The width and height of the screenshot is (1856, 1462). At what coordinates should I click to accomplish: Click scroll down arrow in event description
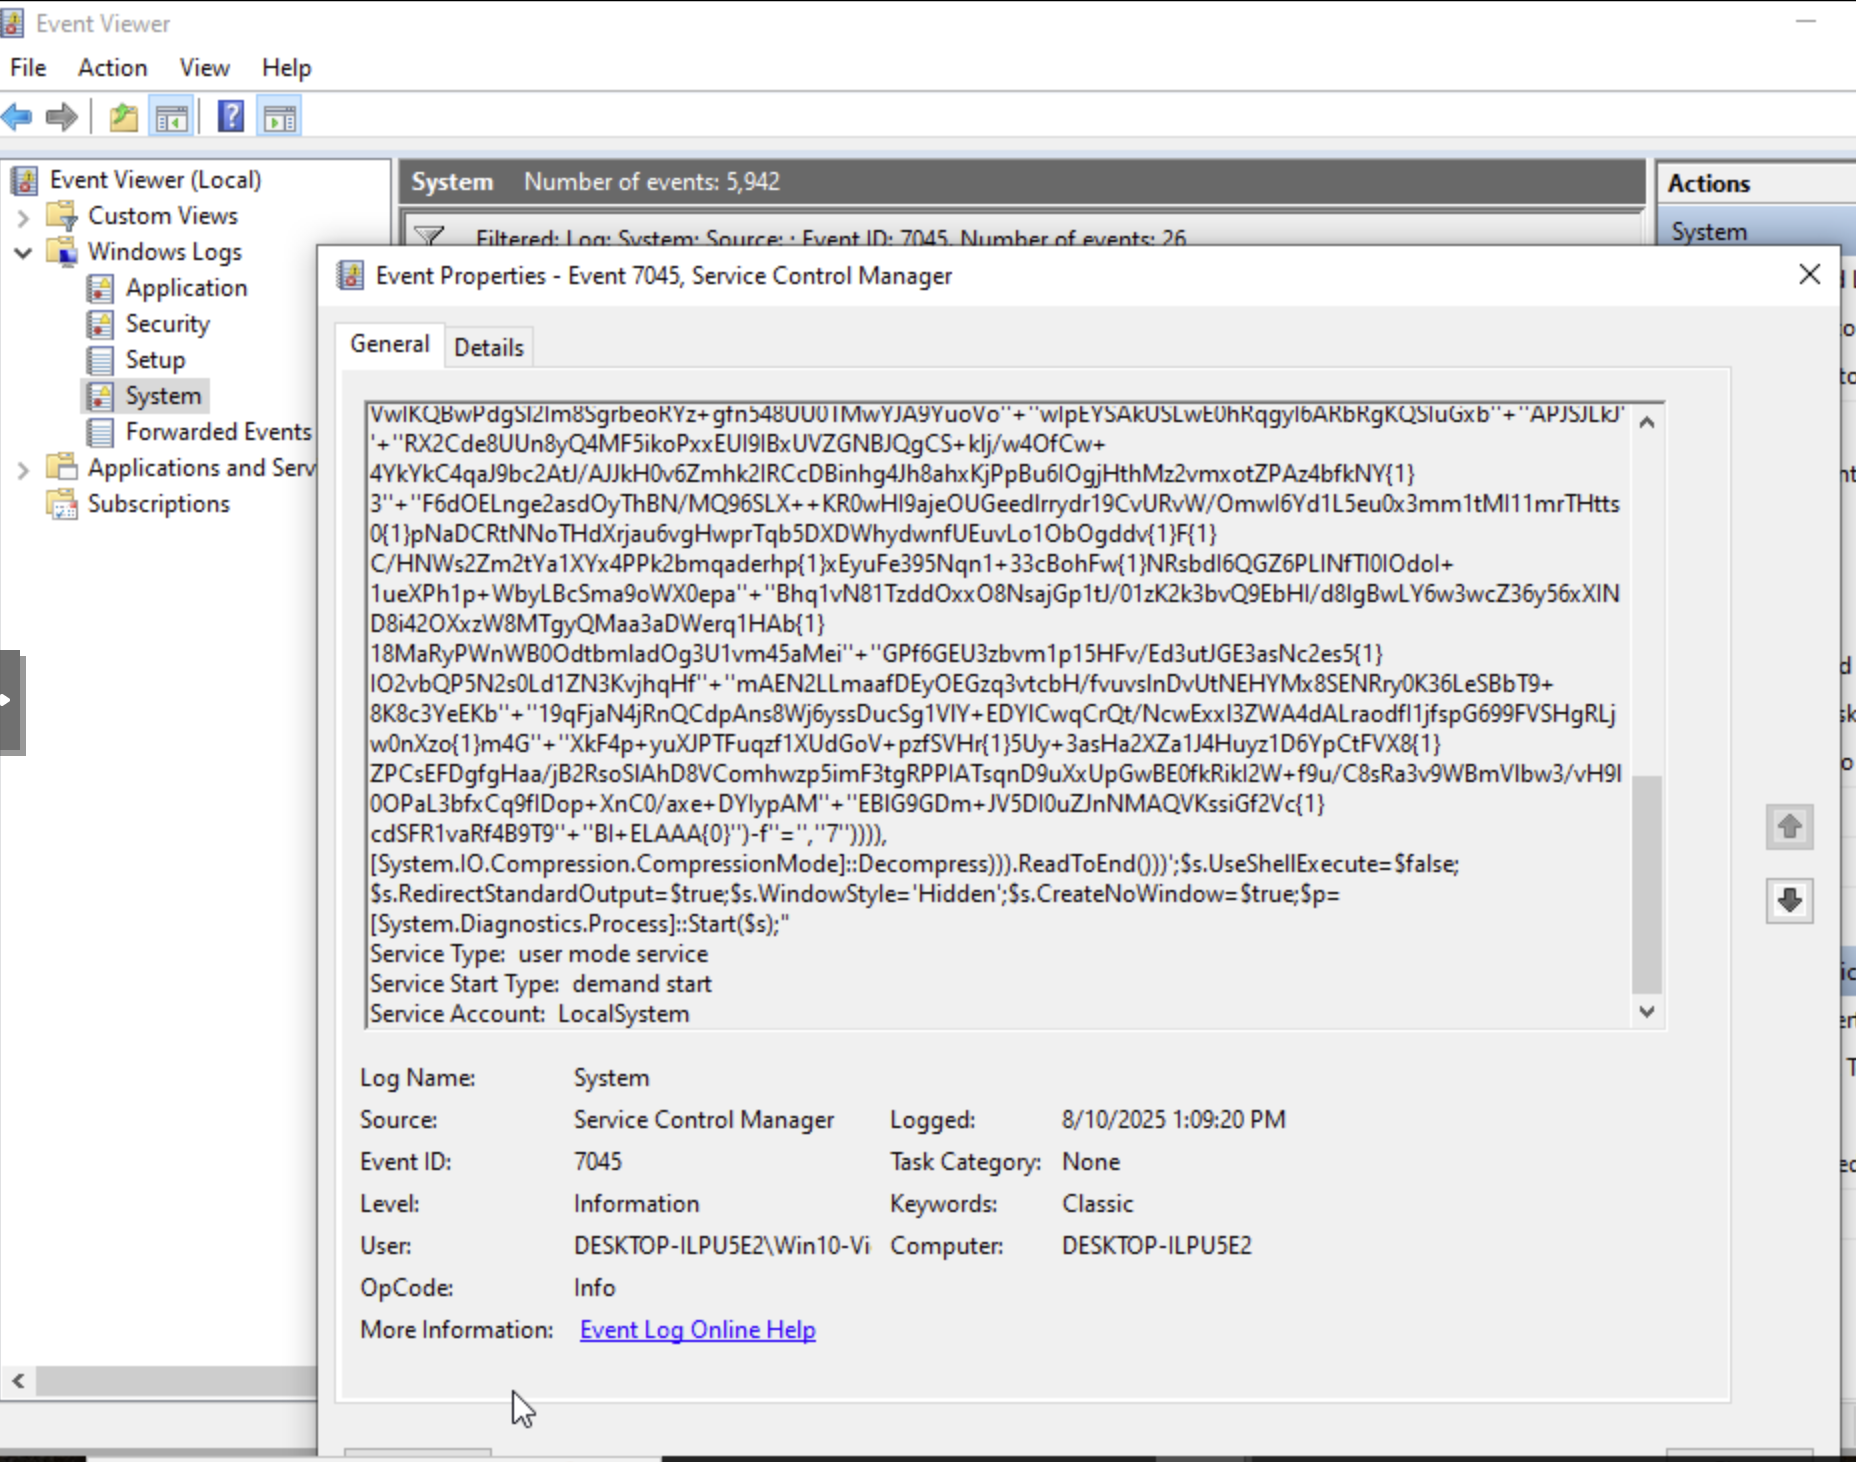pos(1647,1012)
